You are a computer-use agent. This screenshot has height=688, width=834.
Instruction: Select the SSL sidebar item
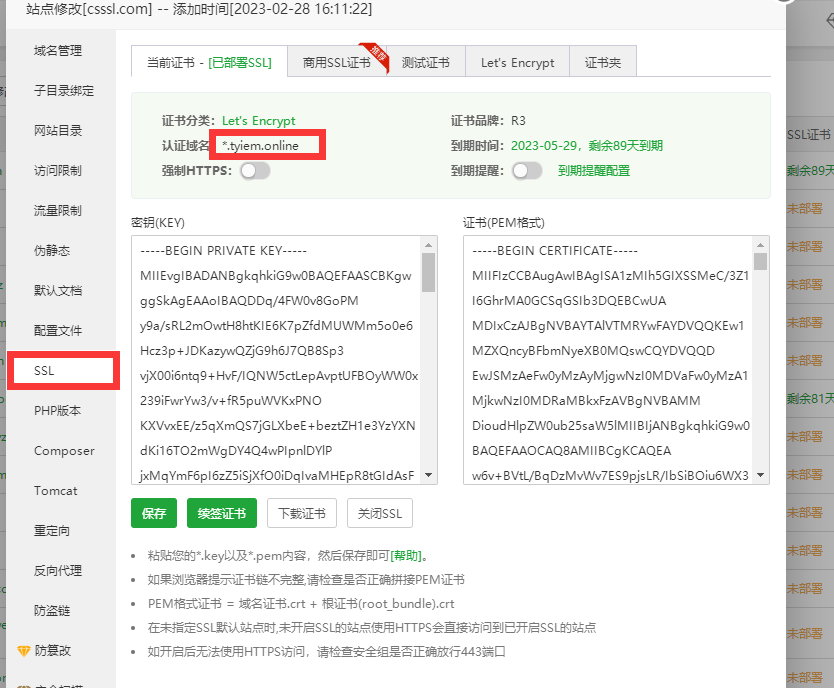coord(63,371)
